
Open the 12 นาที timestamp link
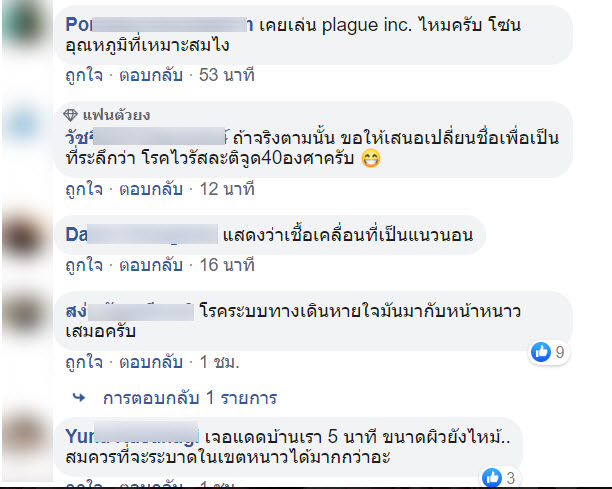[x=227, y=189]
